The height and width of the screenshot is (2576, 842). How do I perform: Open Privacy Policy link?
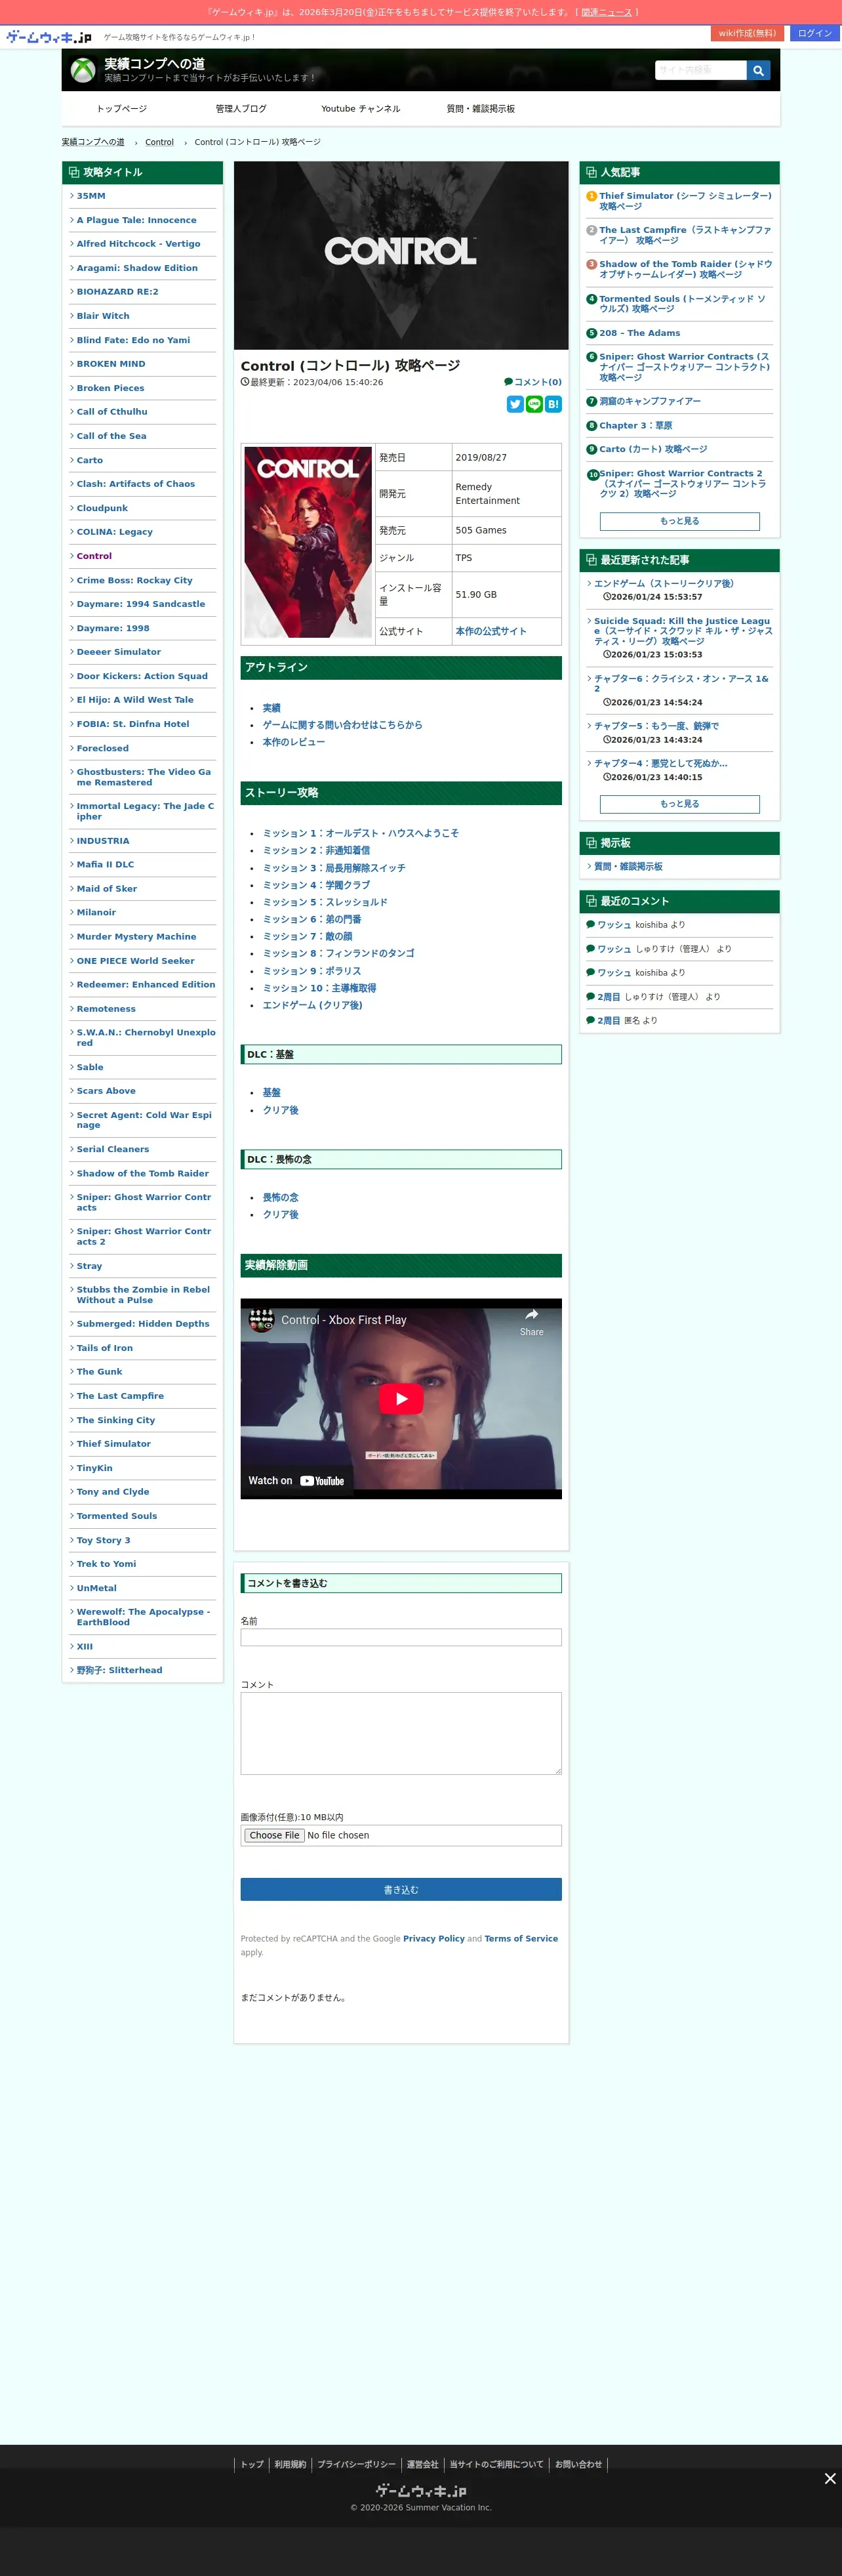tap(434, 1938)
